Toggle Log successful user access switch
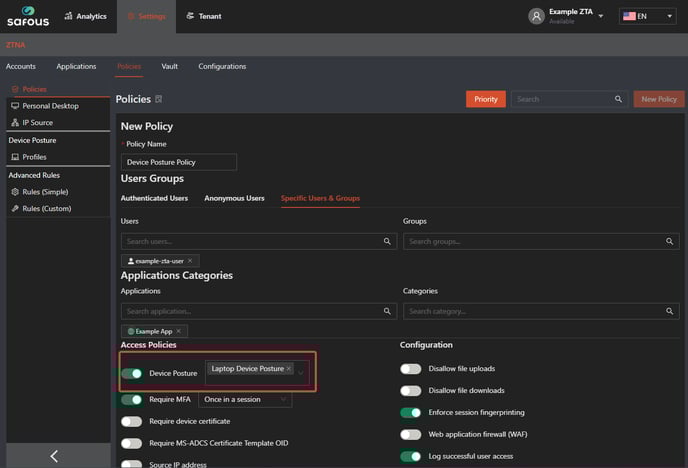 coord(411,457)
